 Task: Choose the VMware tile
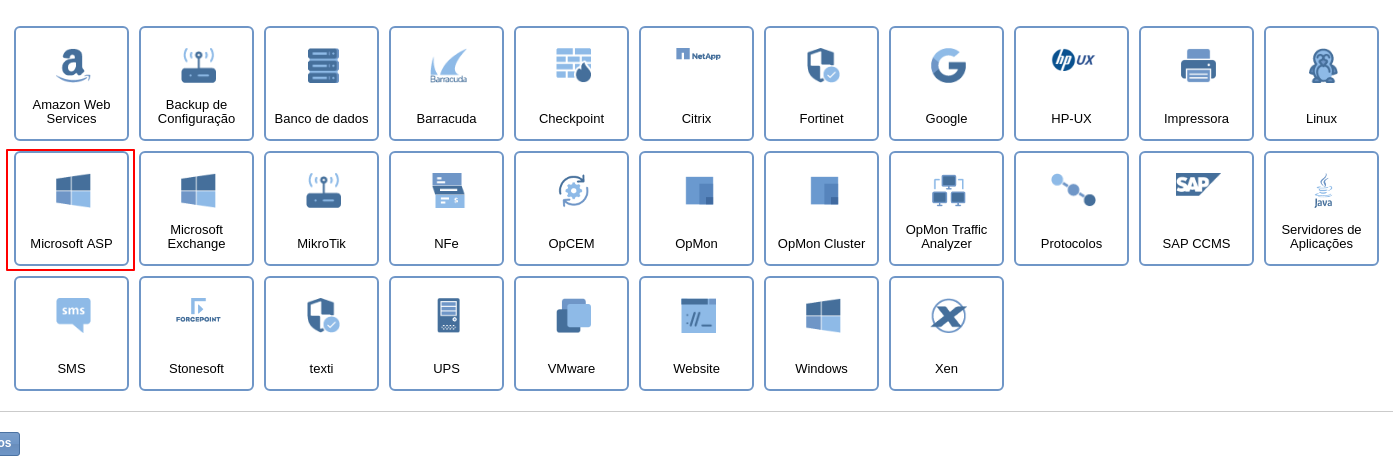(x=571, y=334)
